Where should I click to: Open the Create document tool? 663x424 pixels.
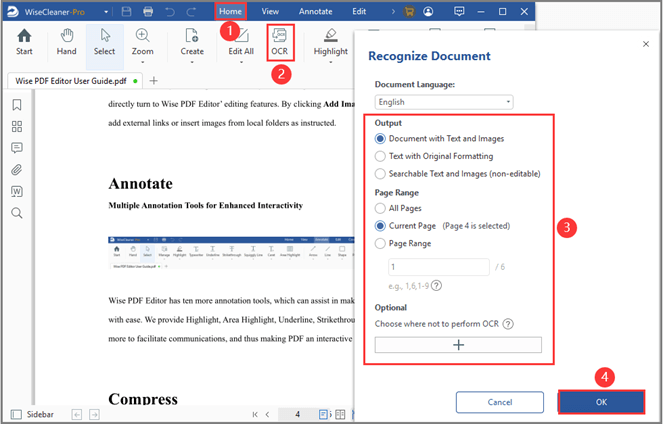[x=192, y=42]
